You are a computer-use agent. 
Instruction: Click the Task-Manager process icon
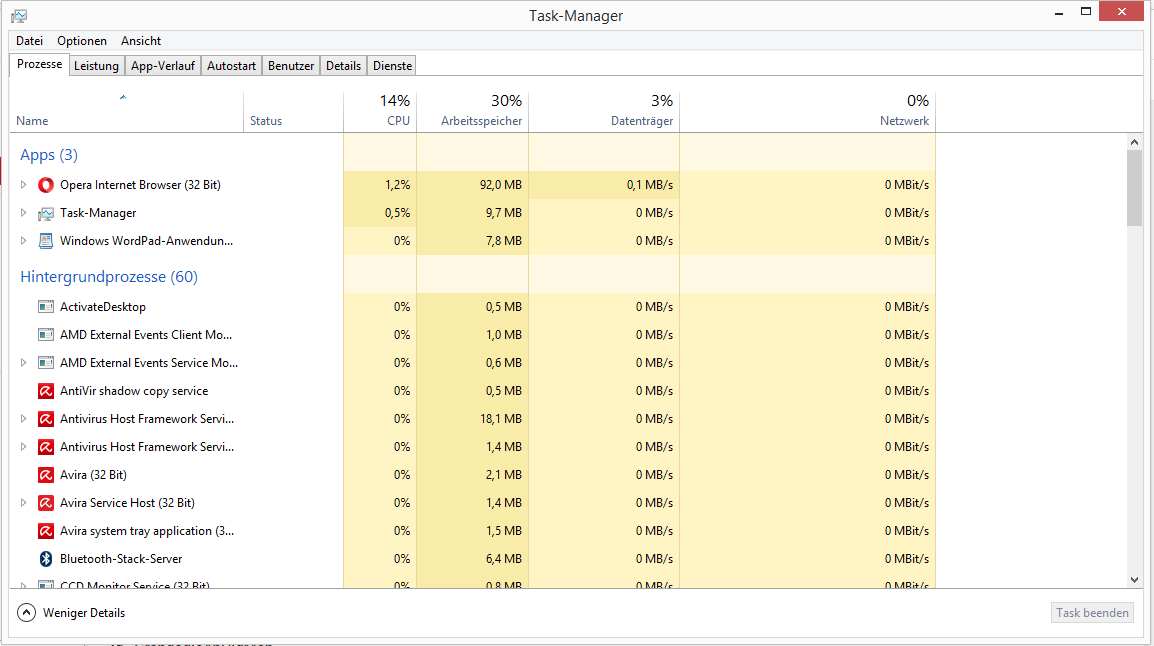click(x=46, y=213)
